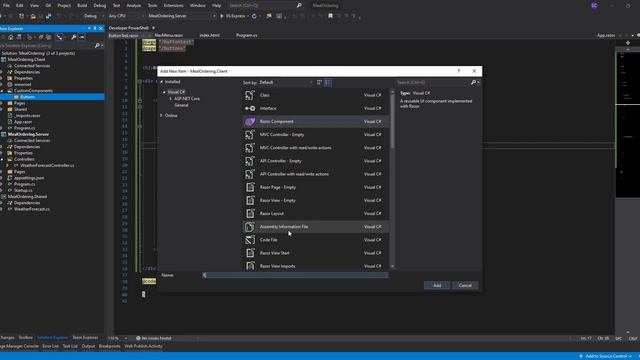Click the quick launch search magnifier icon

coord(299,6)
